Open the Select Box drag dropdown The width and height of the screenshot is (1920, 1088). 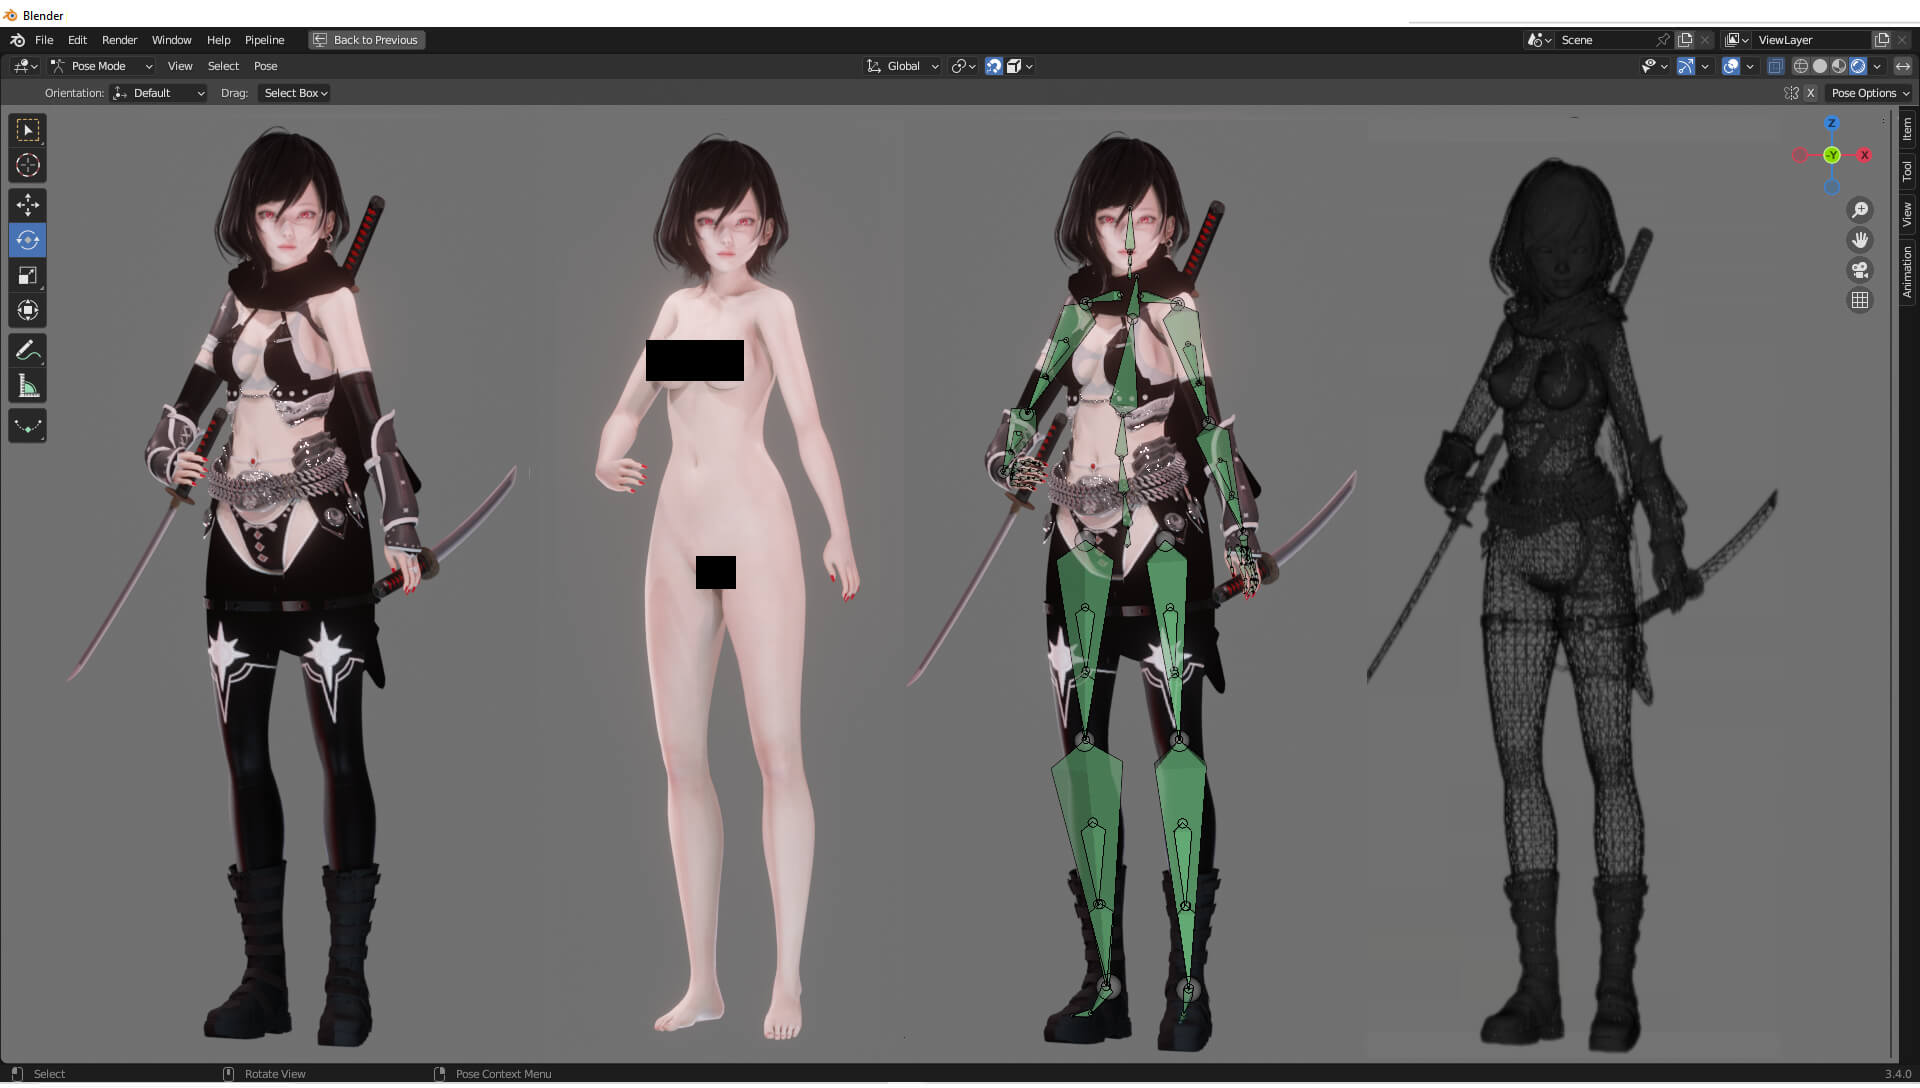(x=295, y=93)
